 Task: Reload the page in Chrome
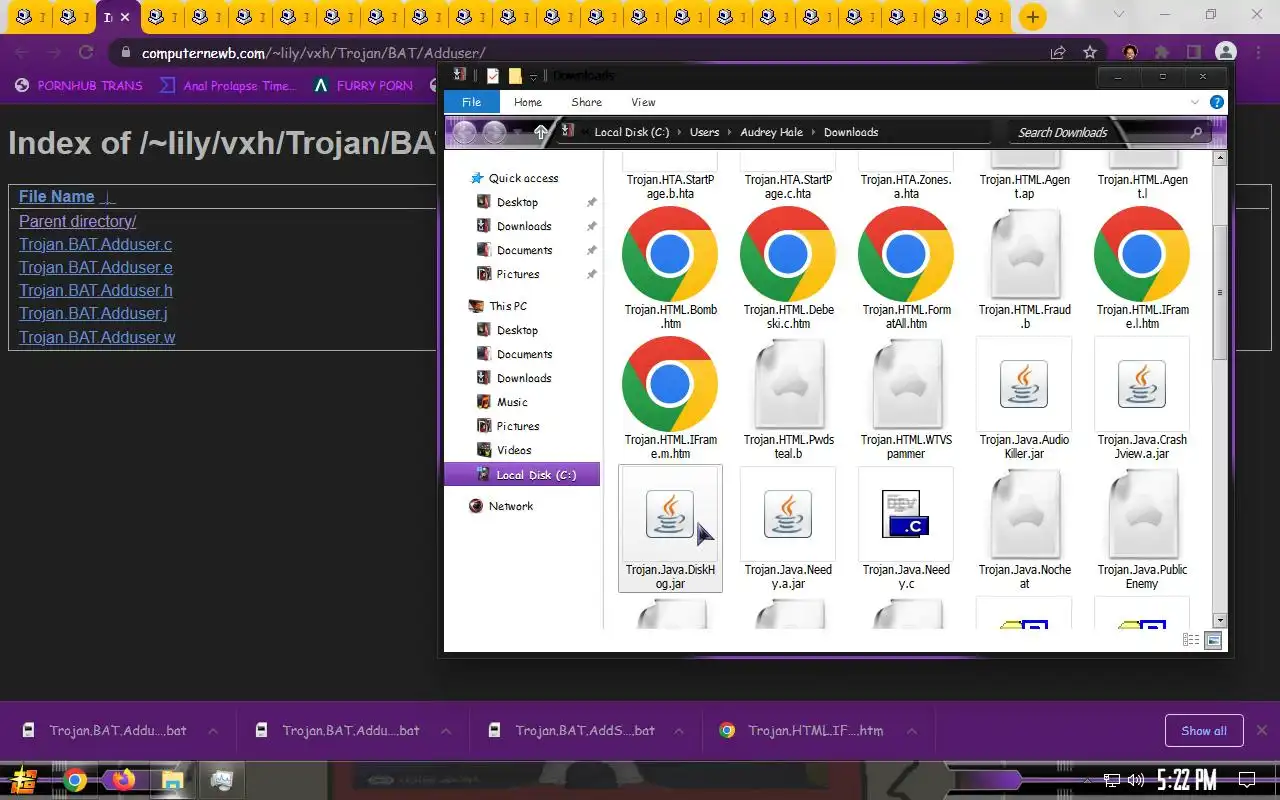86,53
